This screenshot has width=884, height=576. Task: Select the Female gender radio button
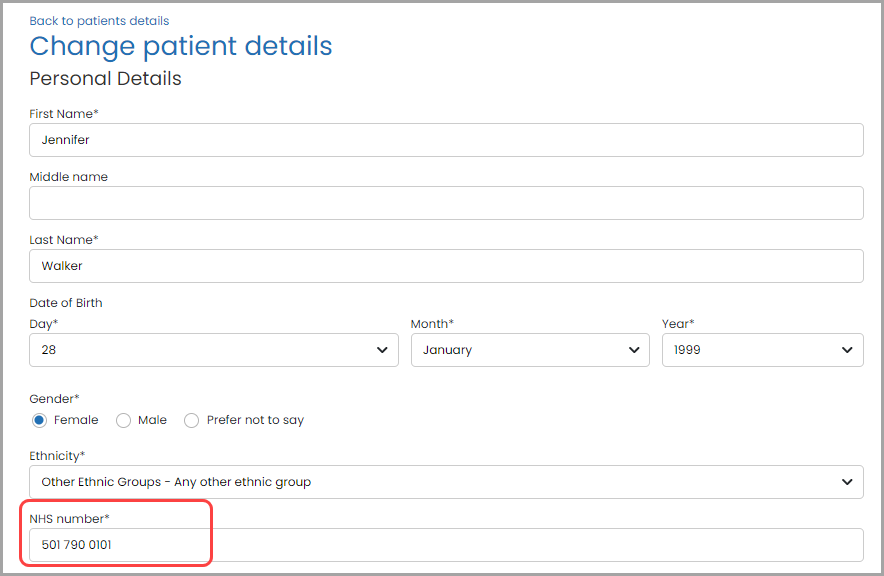39,420
